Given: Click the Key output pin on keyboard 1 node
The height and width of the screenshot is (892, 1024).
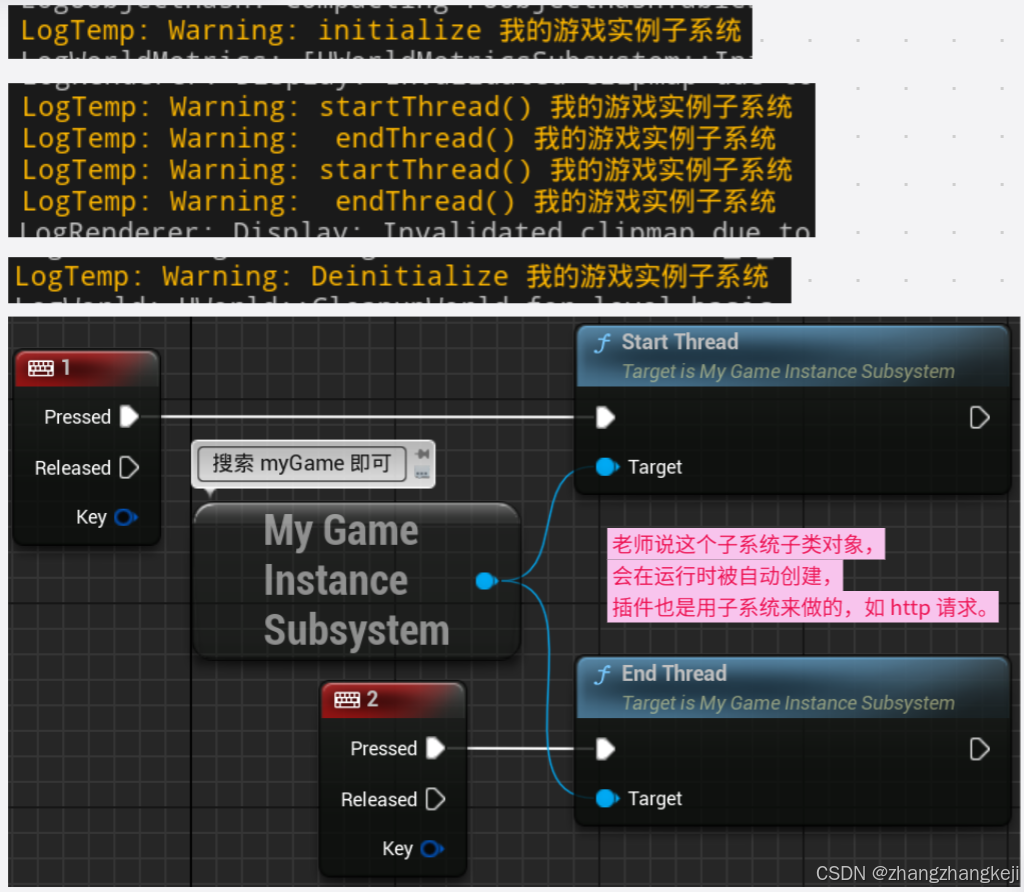Looking at the screenshot, I should click(x=125, y=518).
